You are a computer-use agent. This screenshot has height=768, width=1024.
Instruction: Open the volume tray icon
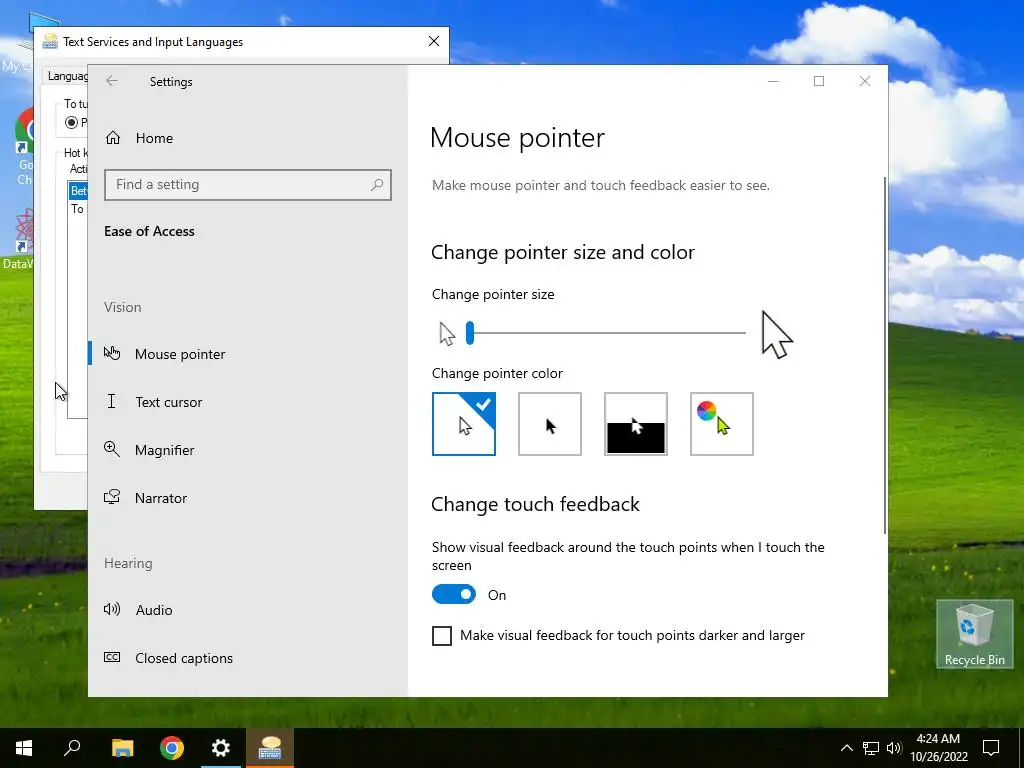[x=894, y=748]
